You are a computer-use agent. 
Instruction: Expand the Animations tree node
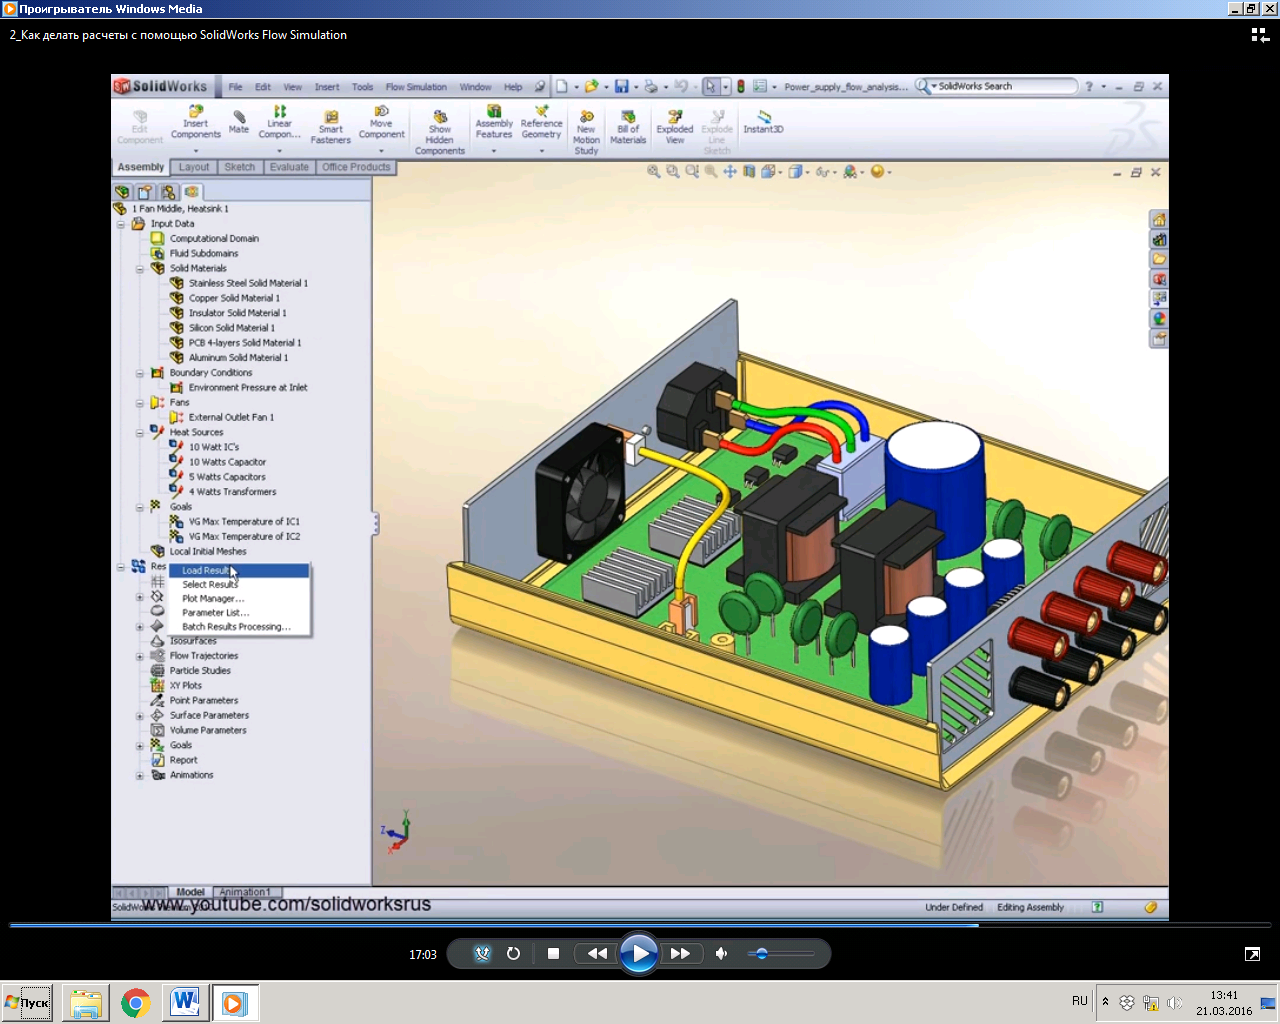tap(140, 776)
